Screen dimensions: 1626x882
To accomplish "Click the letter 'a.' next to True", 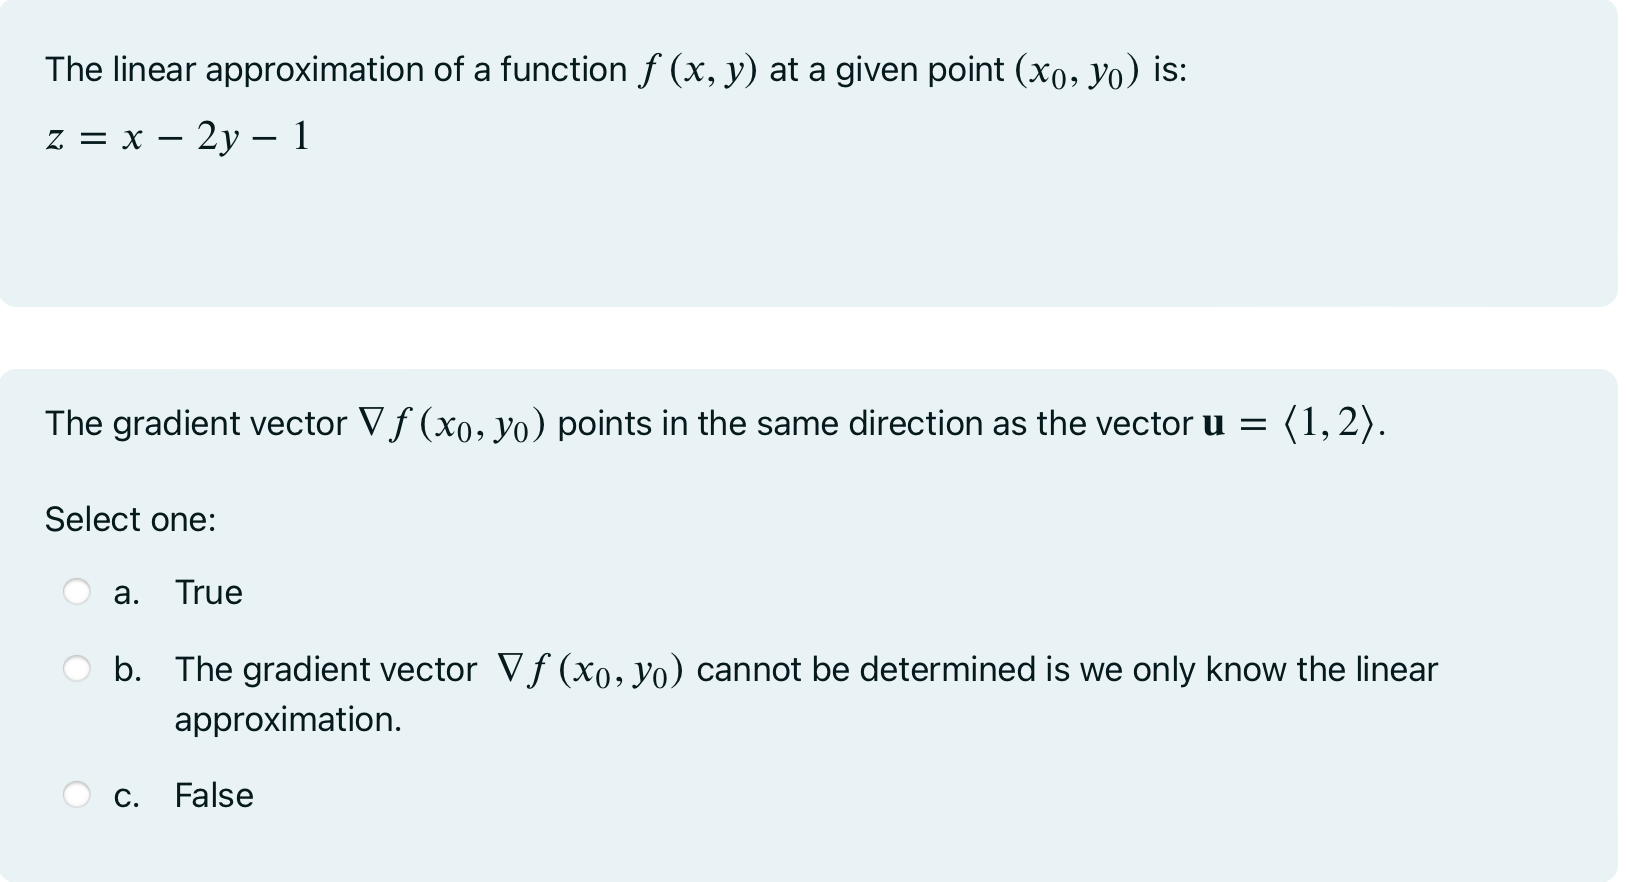I will [x=127, y=592].
